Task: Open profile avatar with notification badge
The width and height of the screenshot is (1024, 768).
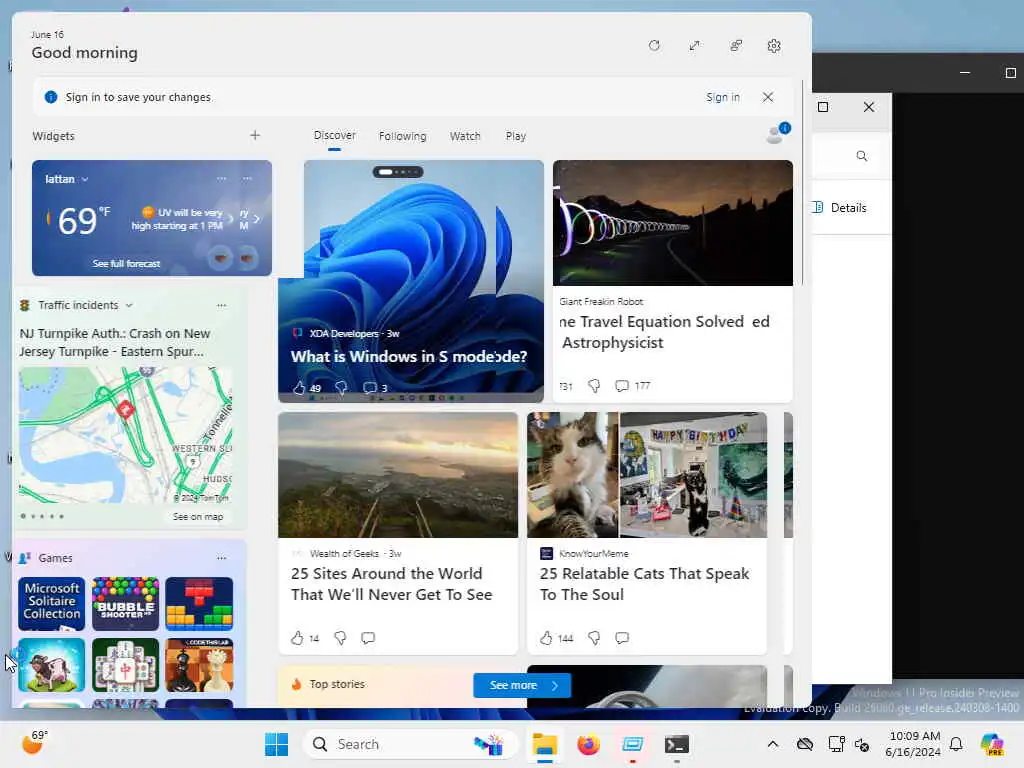Action: [x=777, y=133]
